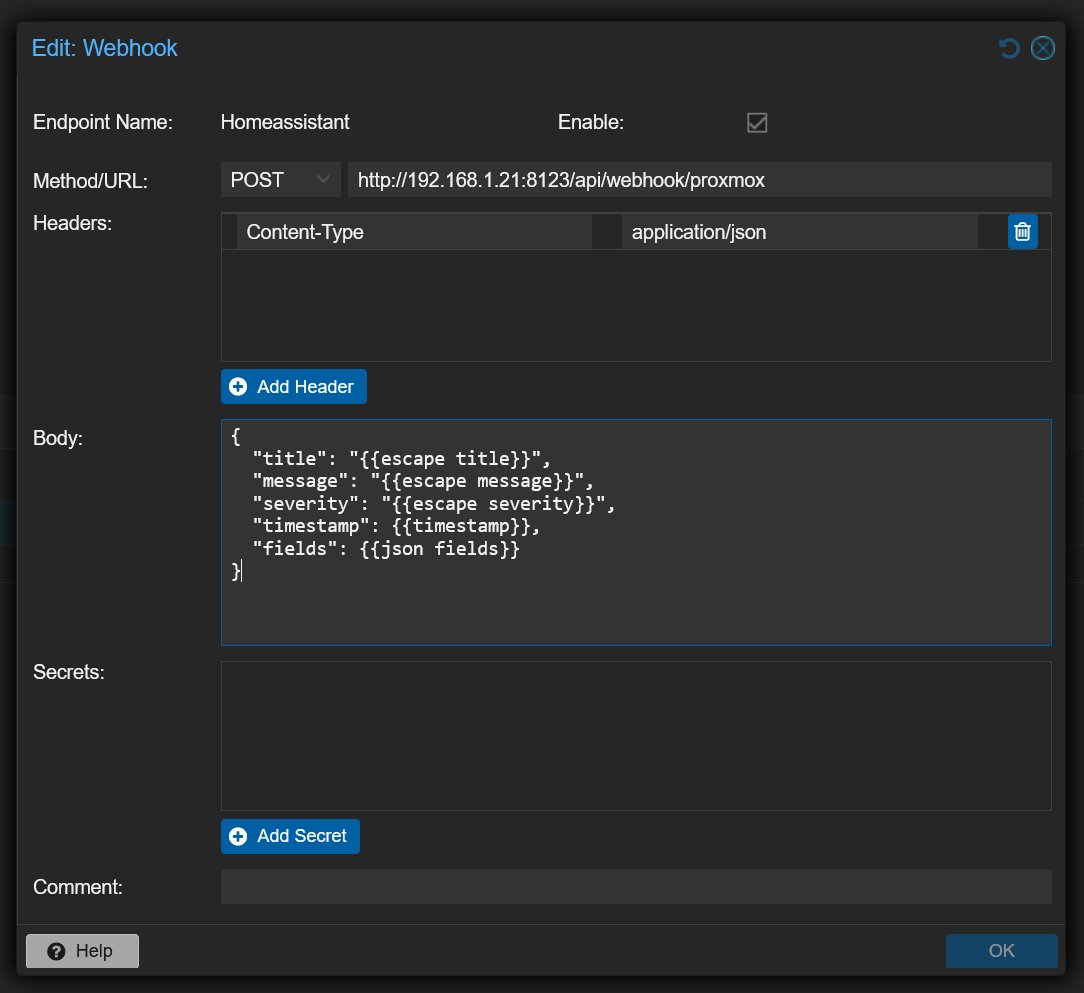
Task: Click the application/json header value field
Action: click(x=800, y=232)
